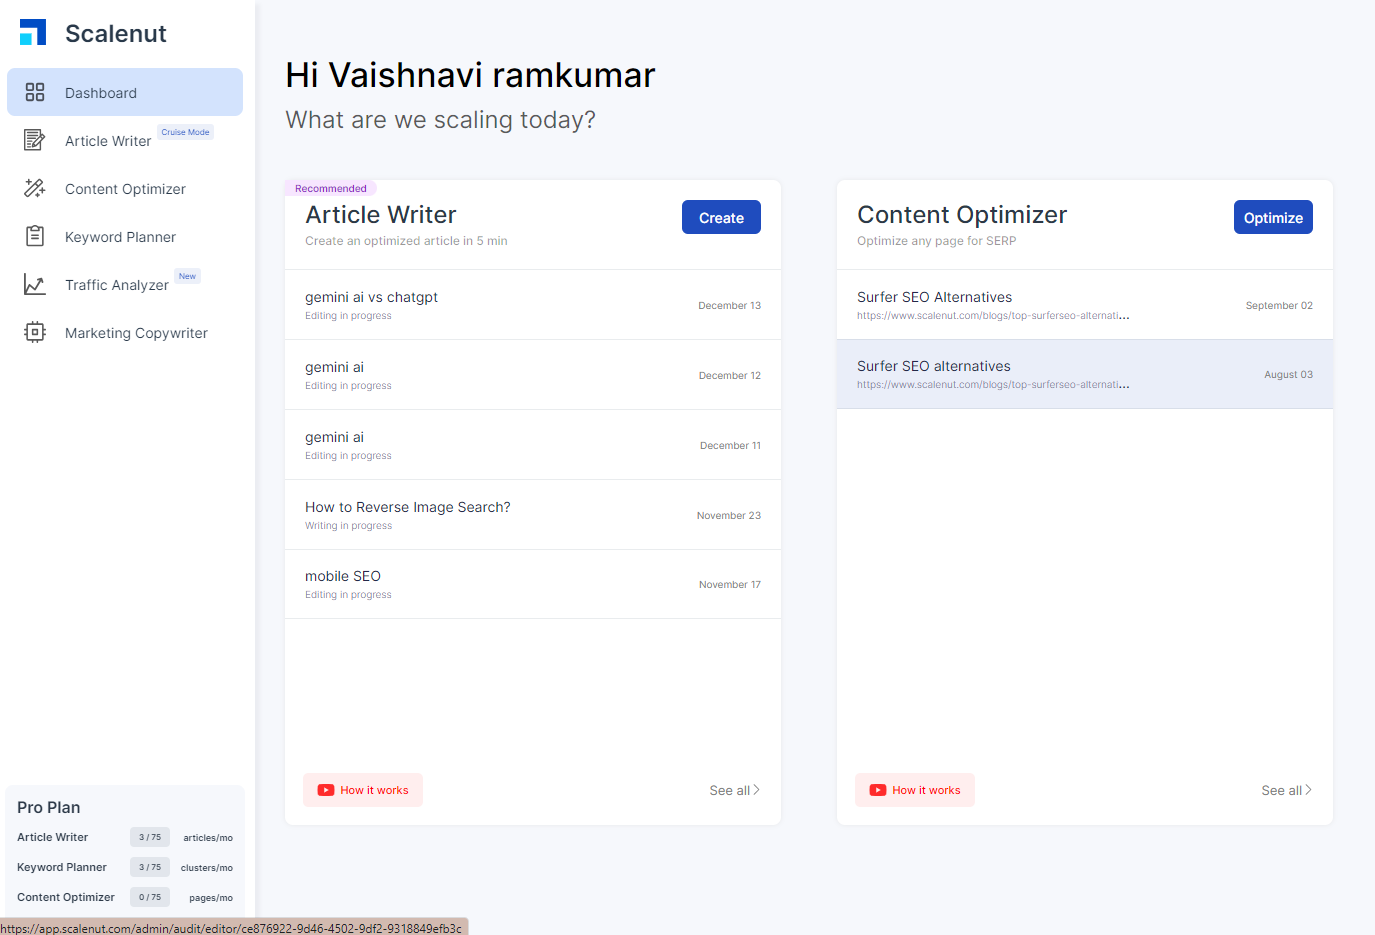The image size is (1375, 935).
Task: Click the Traffic Analyzer chart icon
Action: pyautogui.click(x=35, y=285)
